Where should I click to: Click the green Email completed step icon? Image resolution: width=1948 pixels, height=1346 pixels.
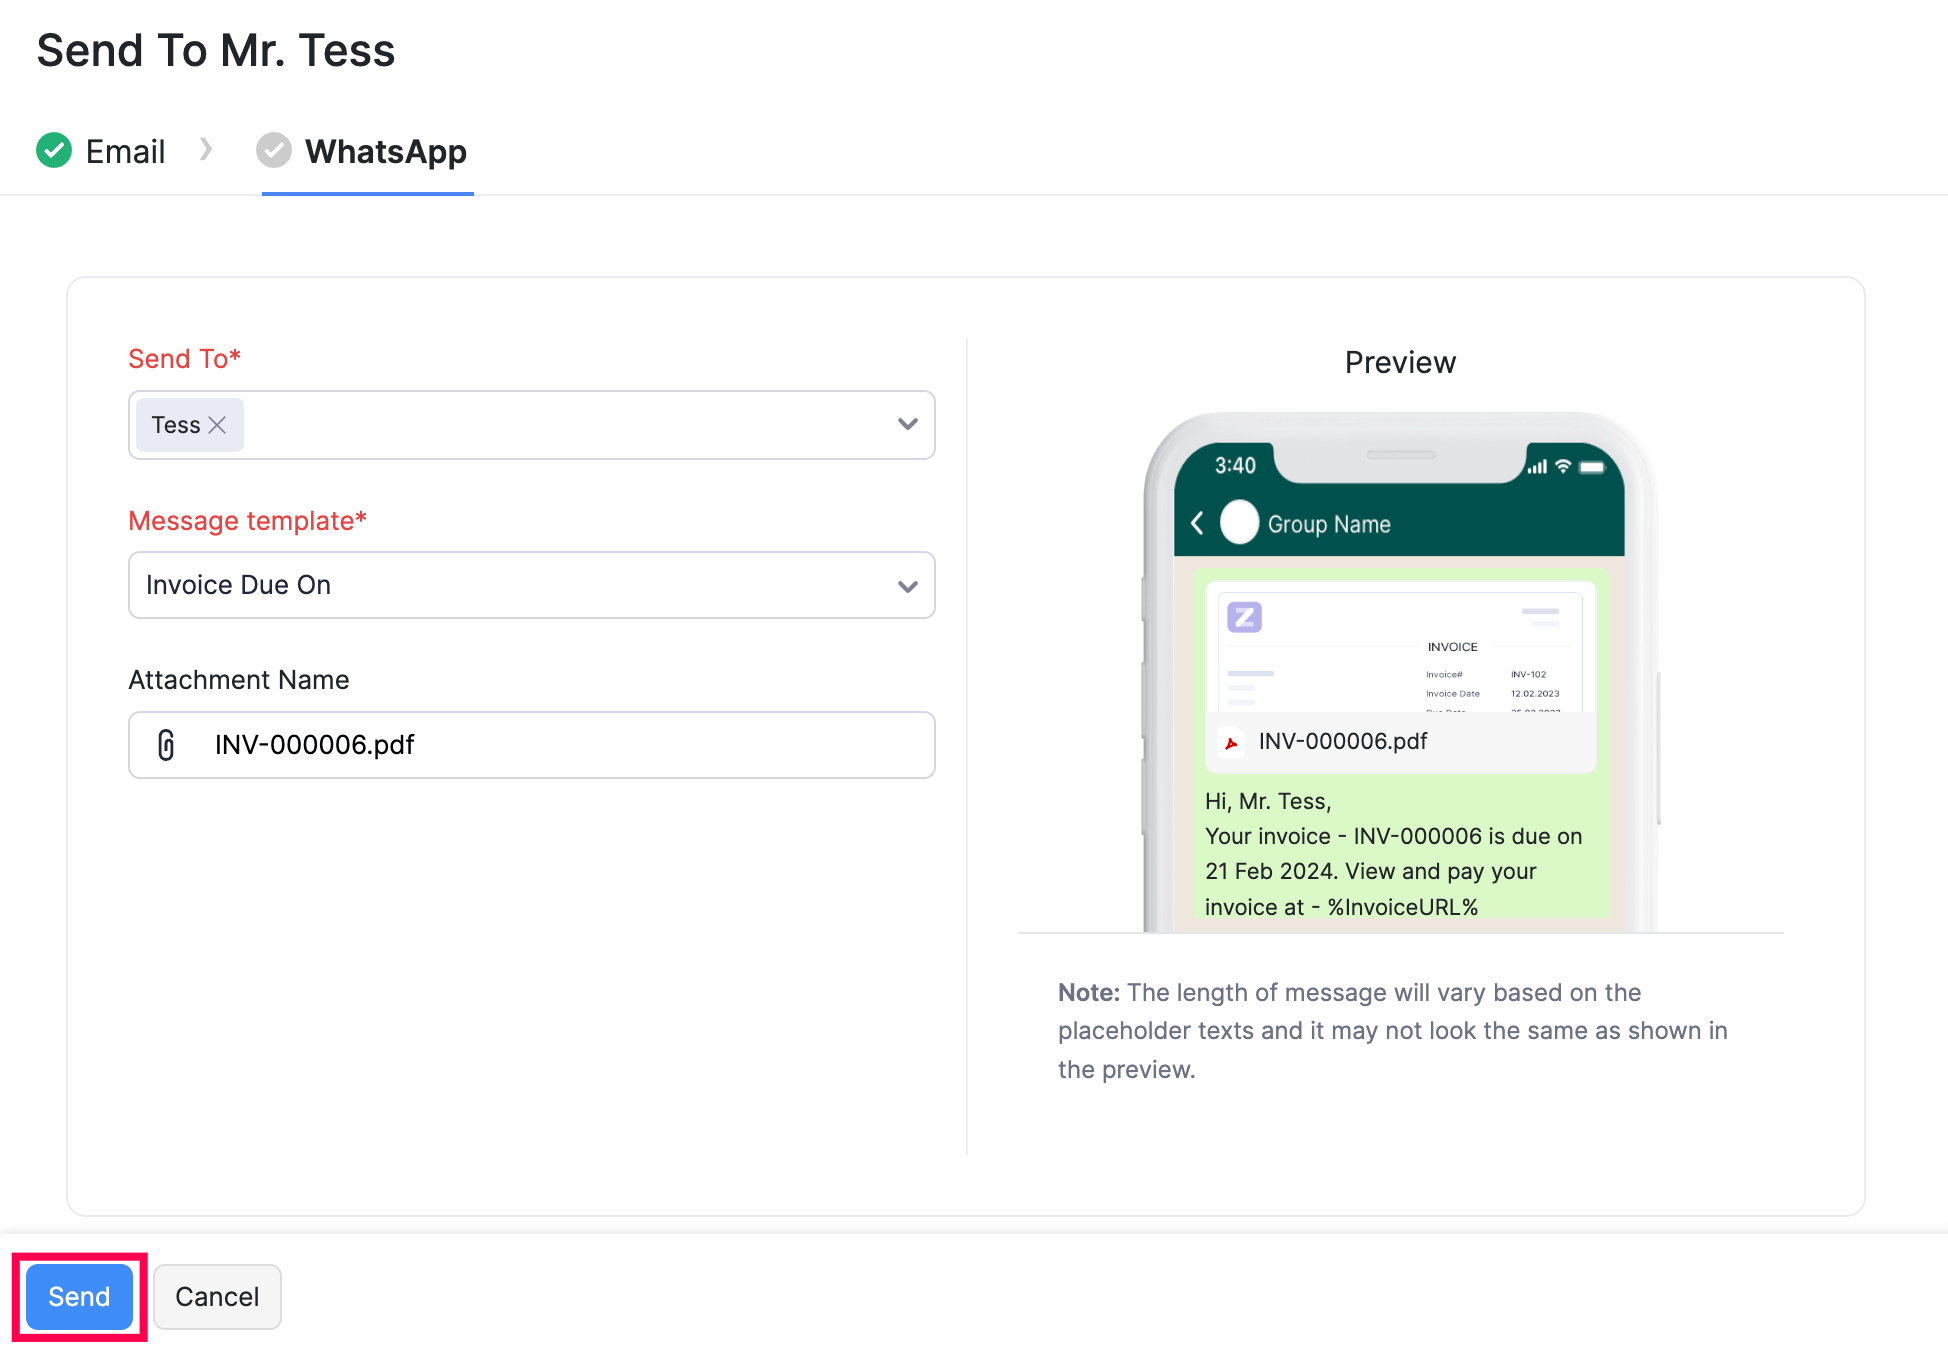click(x=55, y=150)
